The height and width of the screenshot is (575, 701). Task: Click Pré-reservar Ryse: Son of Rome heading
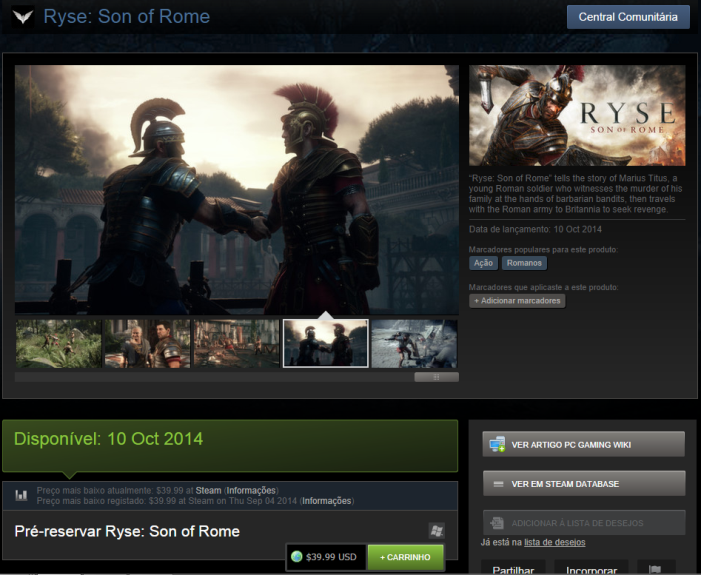127,531
